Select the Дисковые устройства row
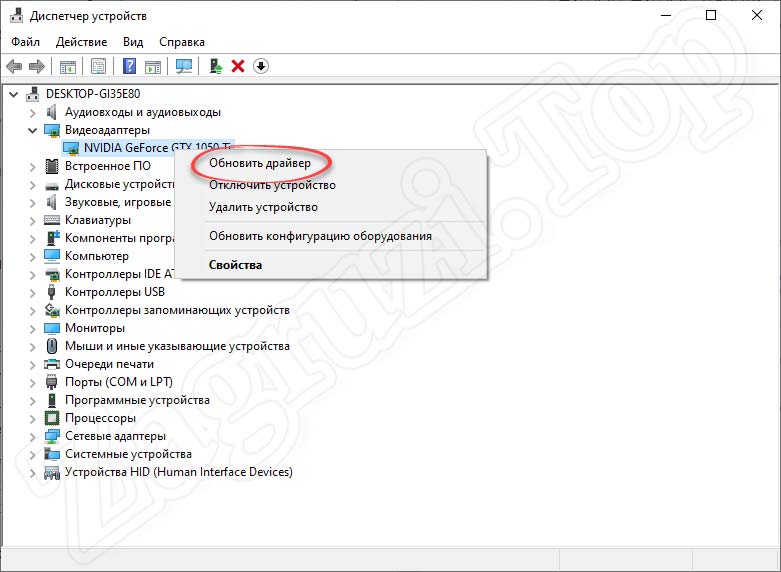Image resolution: width=781 pixels, height=572 pixels. point(120,184)
